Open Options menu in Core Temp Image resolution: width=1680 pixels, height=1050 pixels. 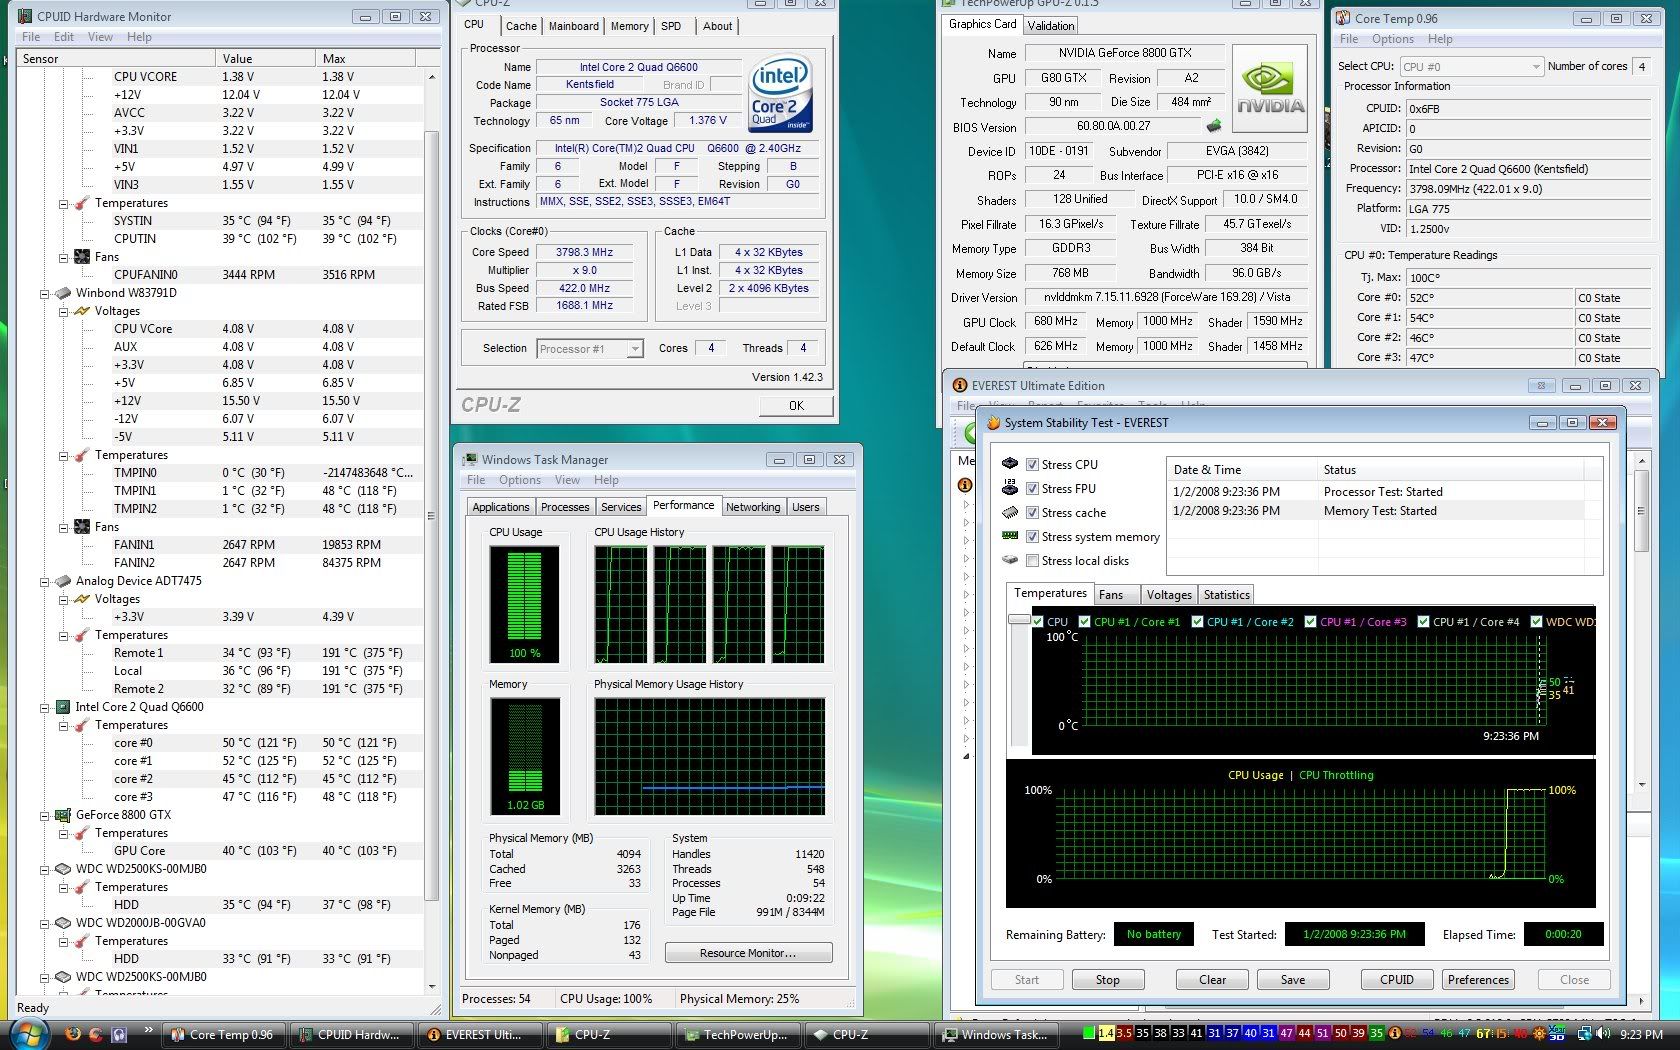pos(1392,39)
